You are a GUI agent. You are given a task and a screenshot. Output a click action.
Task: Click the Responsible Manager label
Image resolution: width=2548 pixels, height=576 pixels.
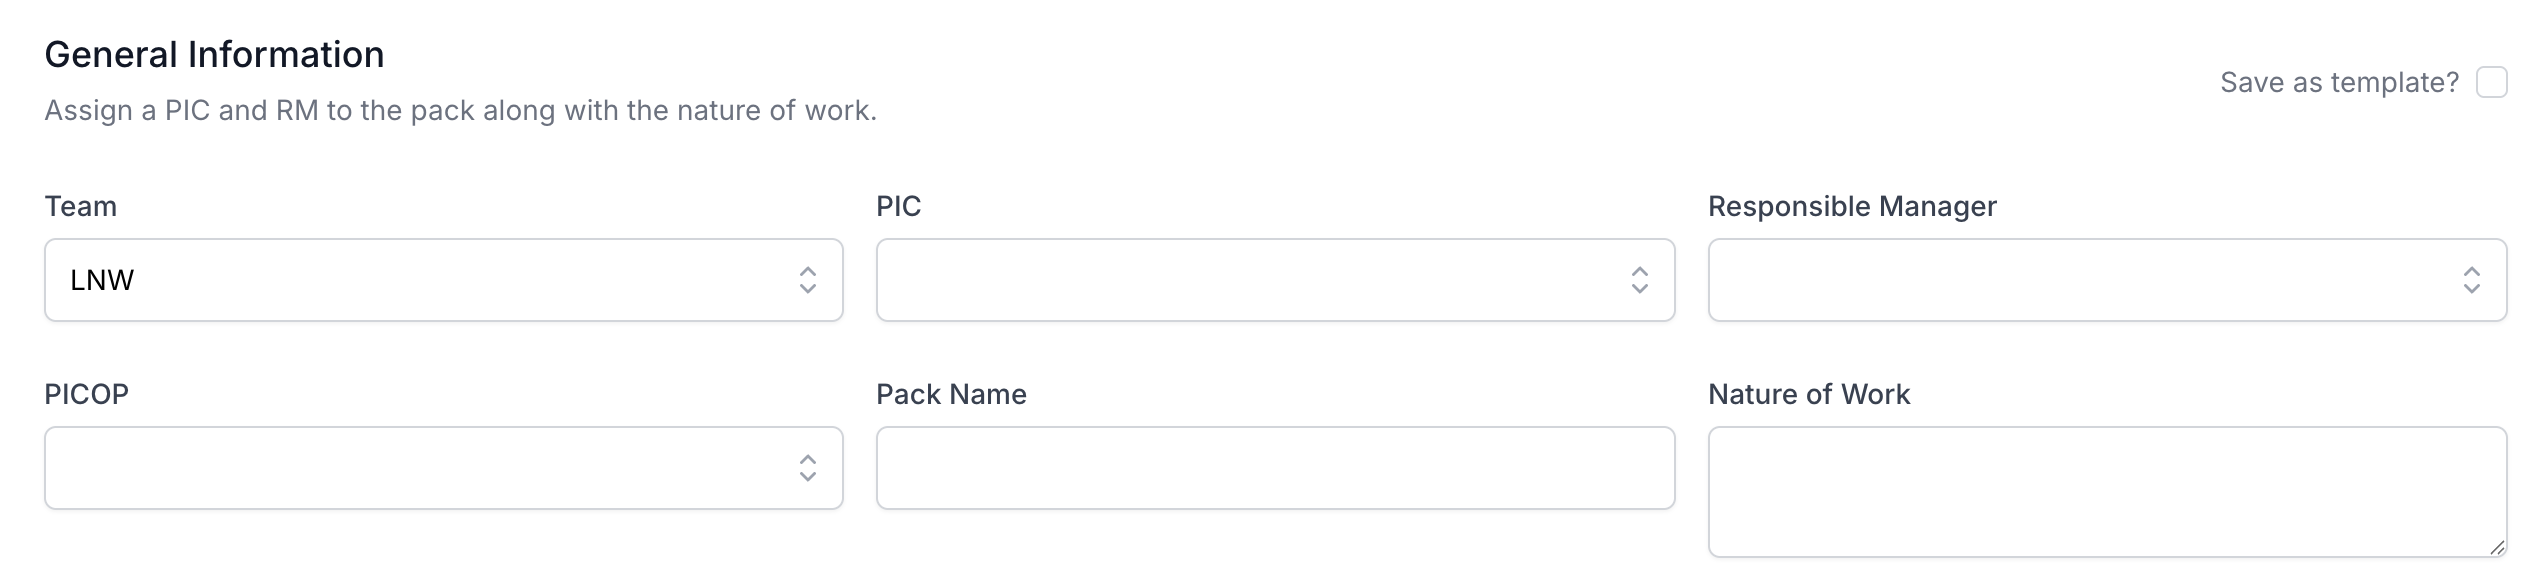click(x=1852, y=206)
